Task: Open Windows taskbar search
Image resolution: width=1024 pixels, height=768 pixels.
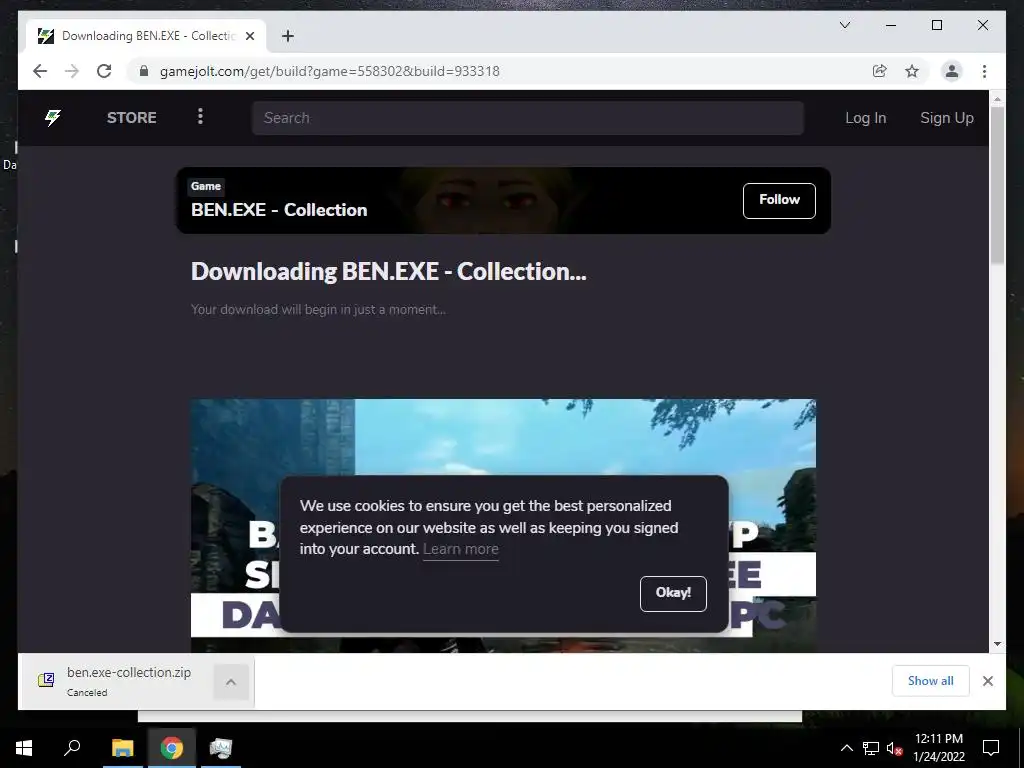Action: [x=72, y=748]
